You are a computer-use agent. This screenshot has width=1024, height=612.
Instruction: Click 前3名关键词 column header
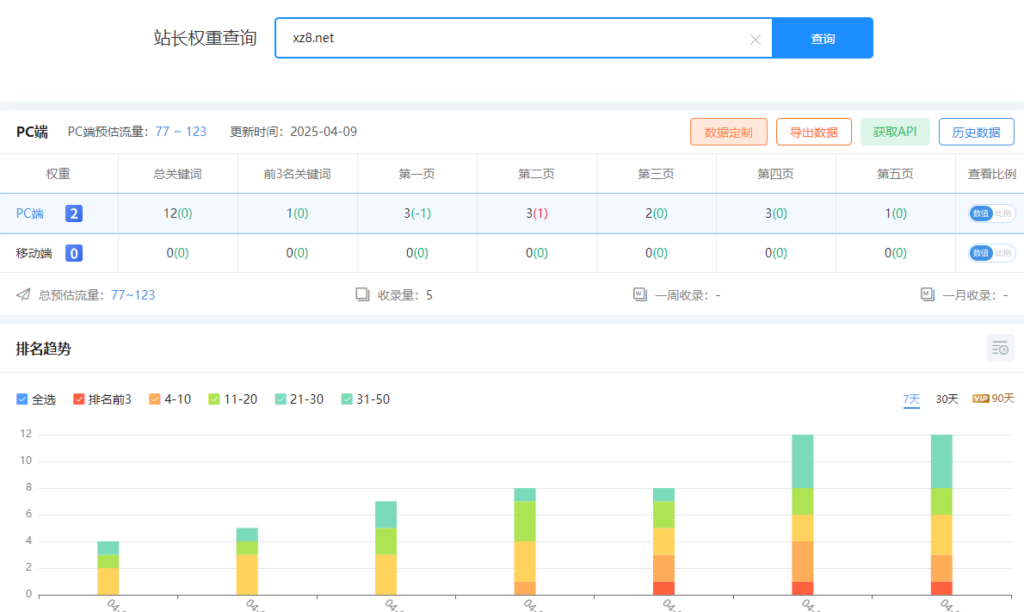[x=297, y=174]
